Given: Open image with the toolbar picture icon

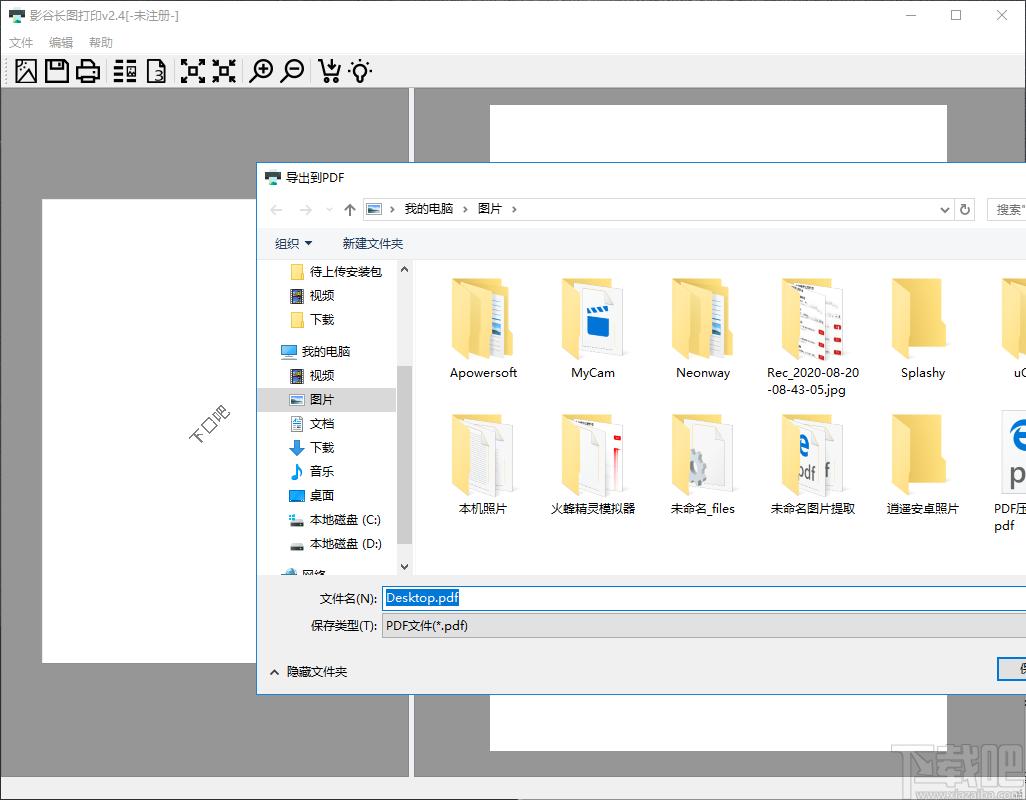Looking at the screenshot, I should tap(26, 71).
